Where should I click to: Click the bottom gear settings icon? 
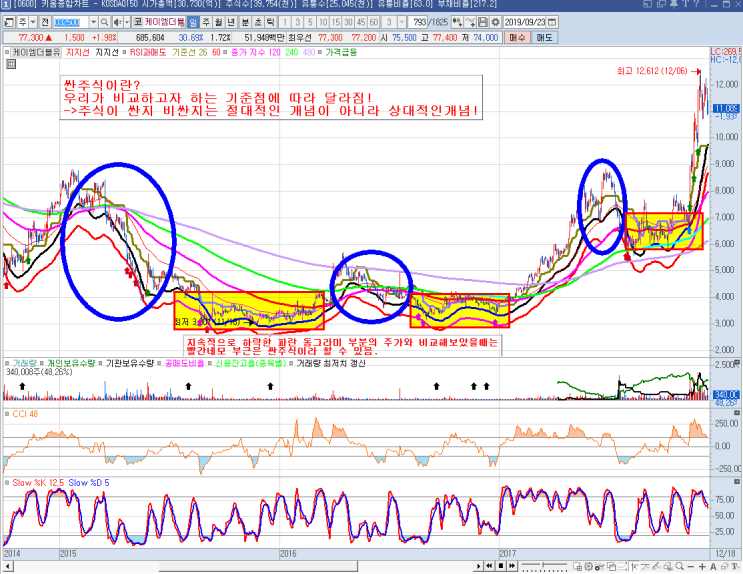[589, 566]
